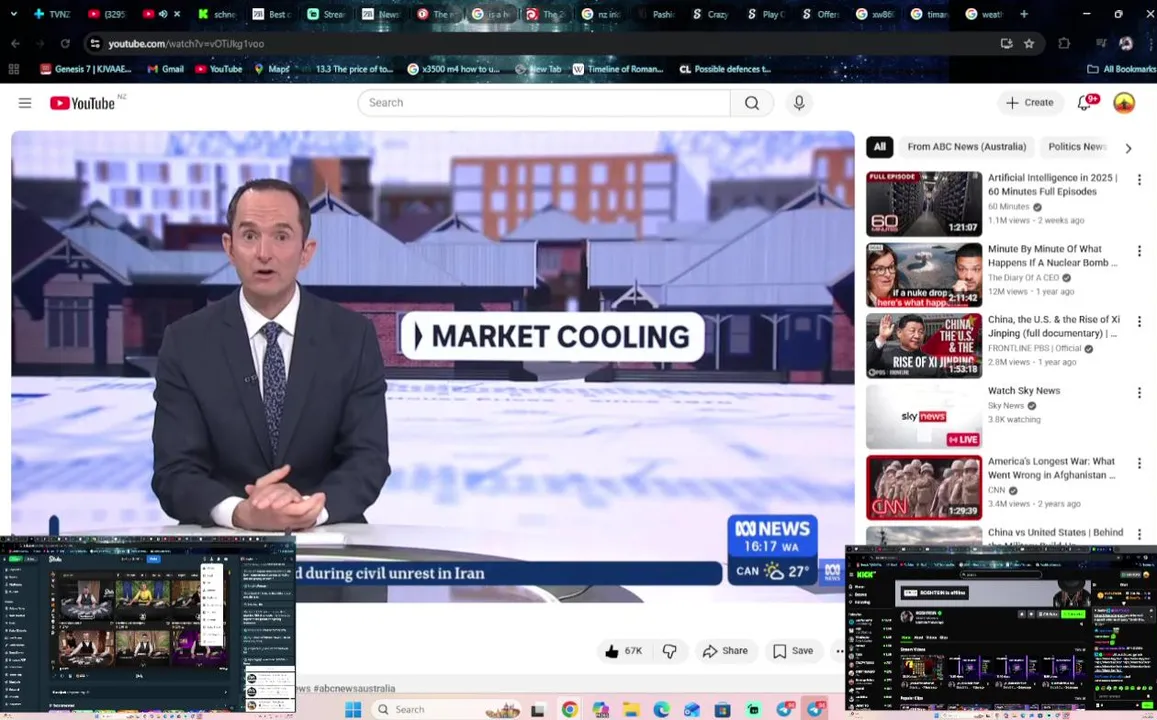This screenshot has width=1157, height=720.
Task: Go back with Chrome's back arrow
Action: pos(15,44)
